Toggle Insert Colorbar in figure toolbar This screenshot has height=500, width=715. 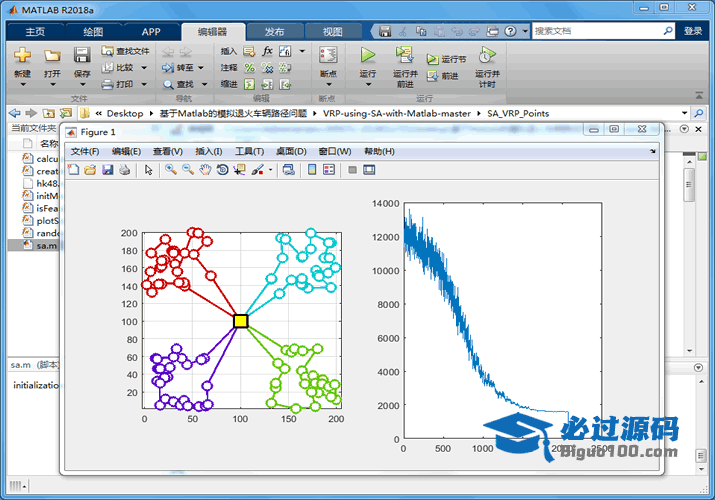click(312, 170)
